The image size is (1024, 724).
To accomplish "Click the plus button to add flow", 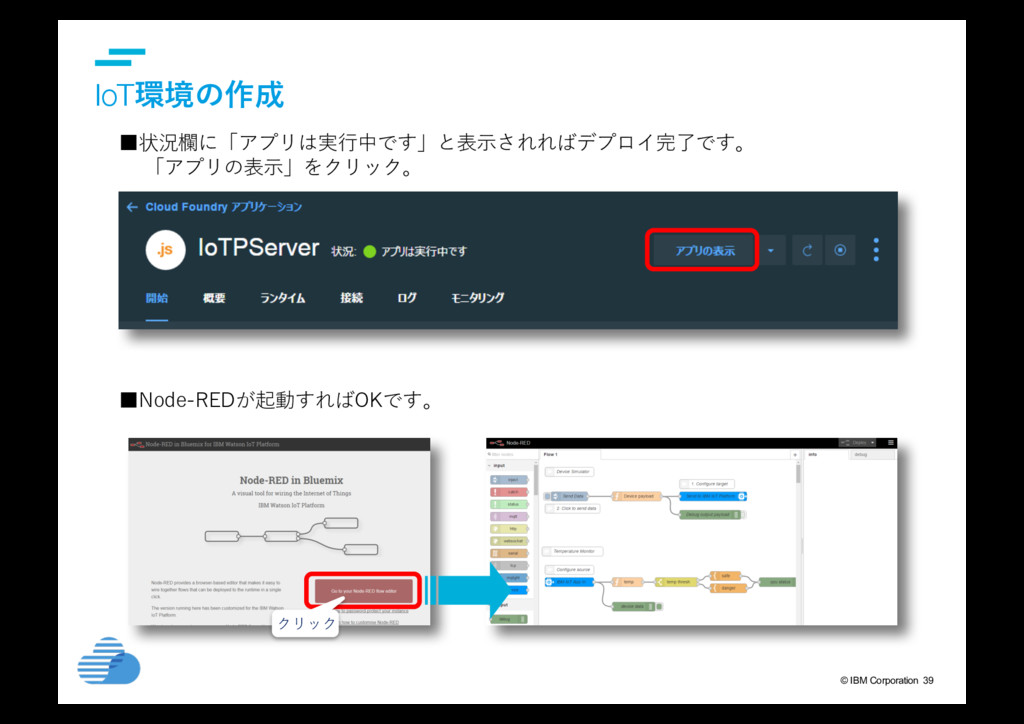I will click(794, 454).
